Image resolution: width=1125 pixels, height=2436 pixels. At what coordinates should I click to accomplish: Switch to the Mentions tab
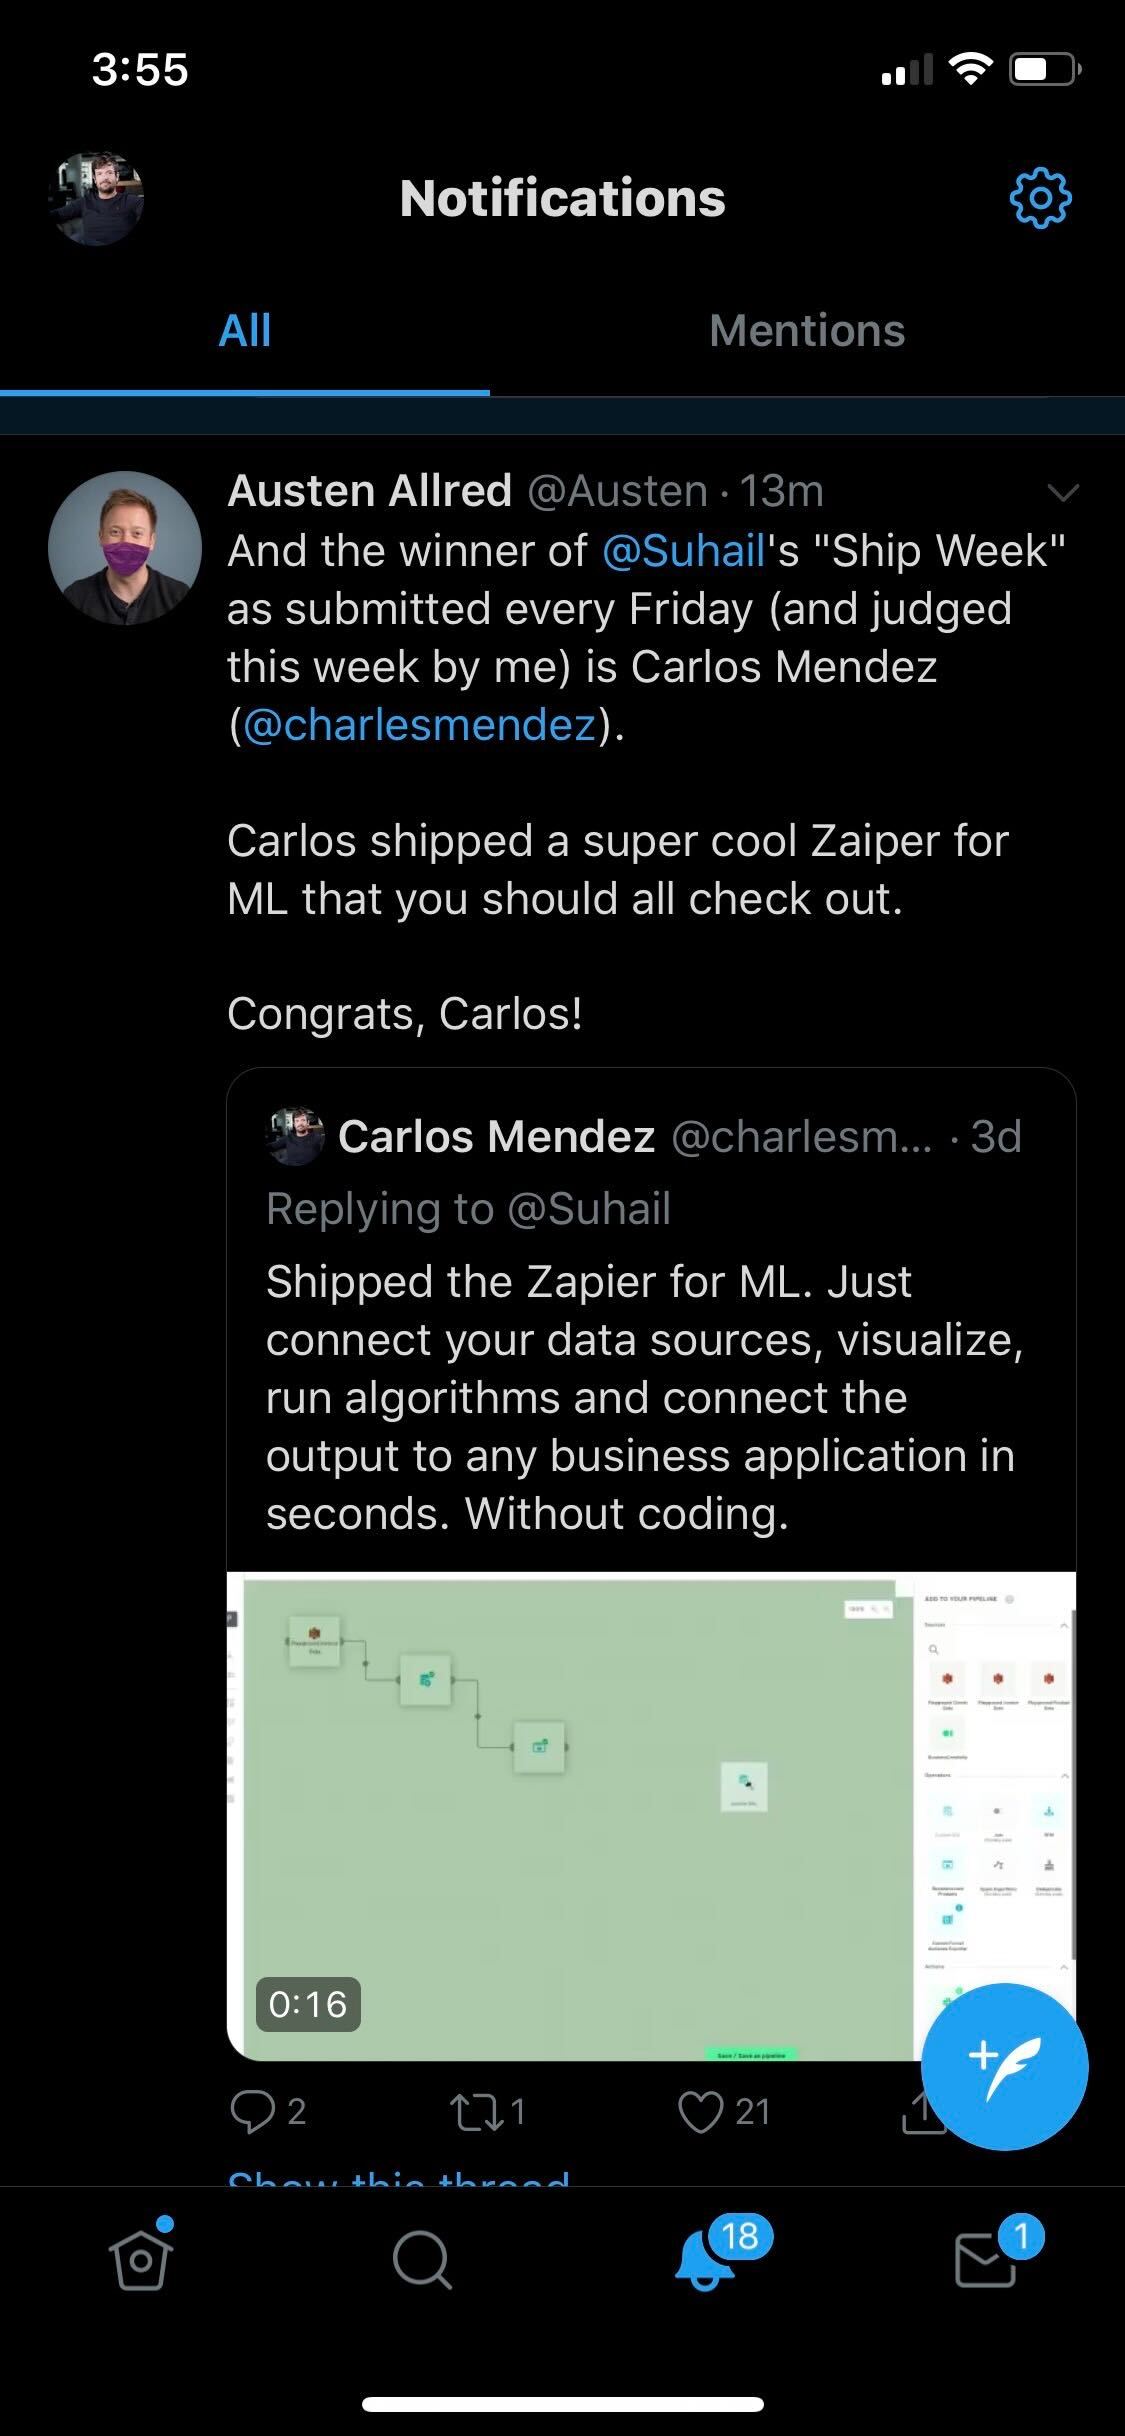pyautogui.click(x=807, y=331)
